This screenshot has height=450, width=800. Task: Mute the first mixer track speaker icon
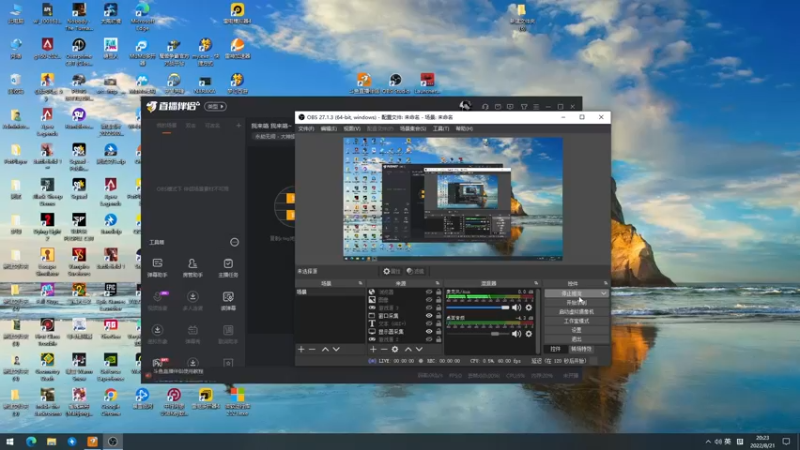(x=516, y=308)
